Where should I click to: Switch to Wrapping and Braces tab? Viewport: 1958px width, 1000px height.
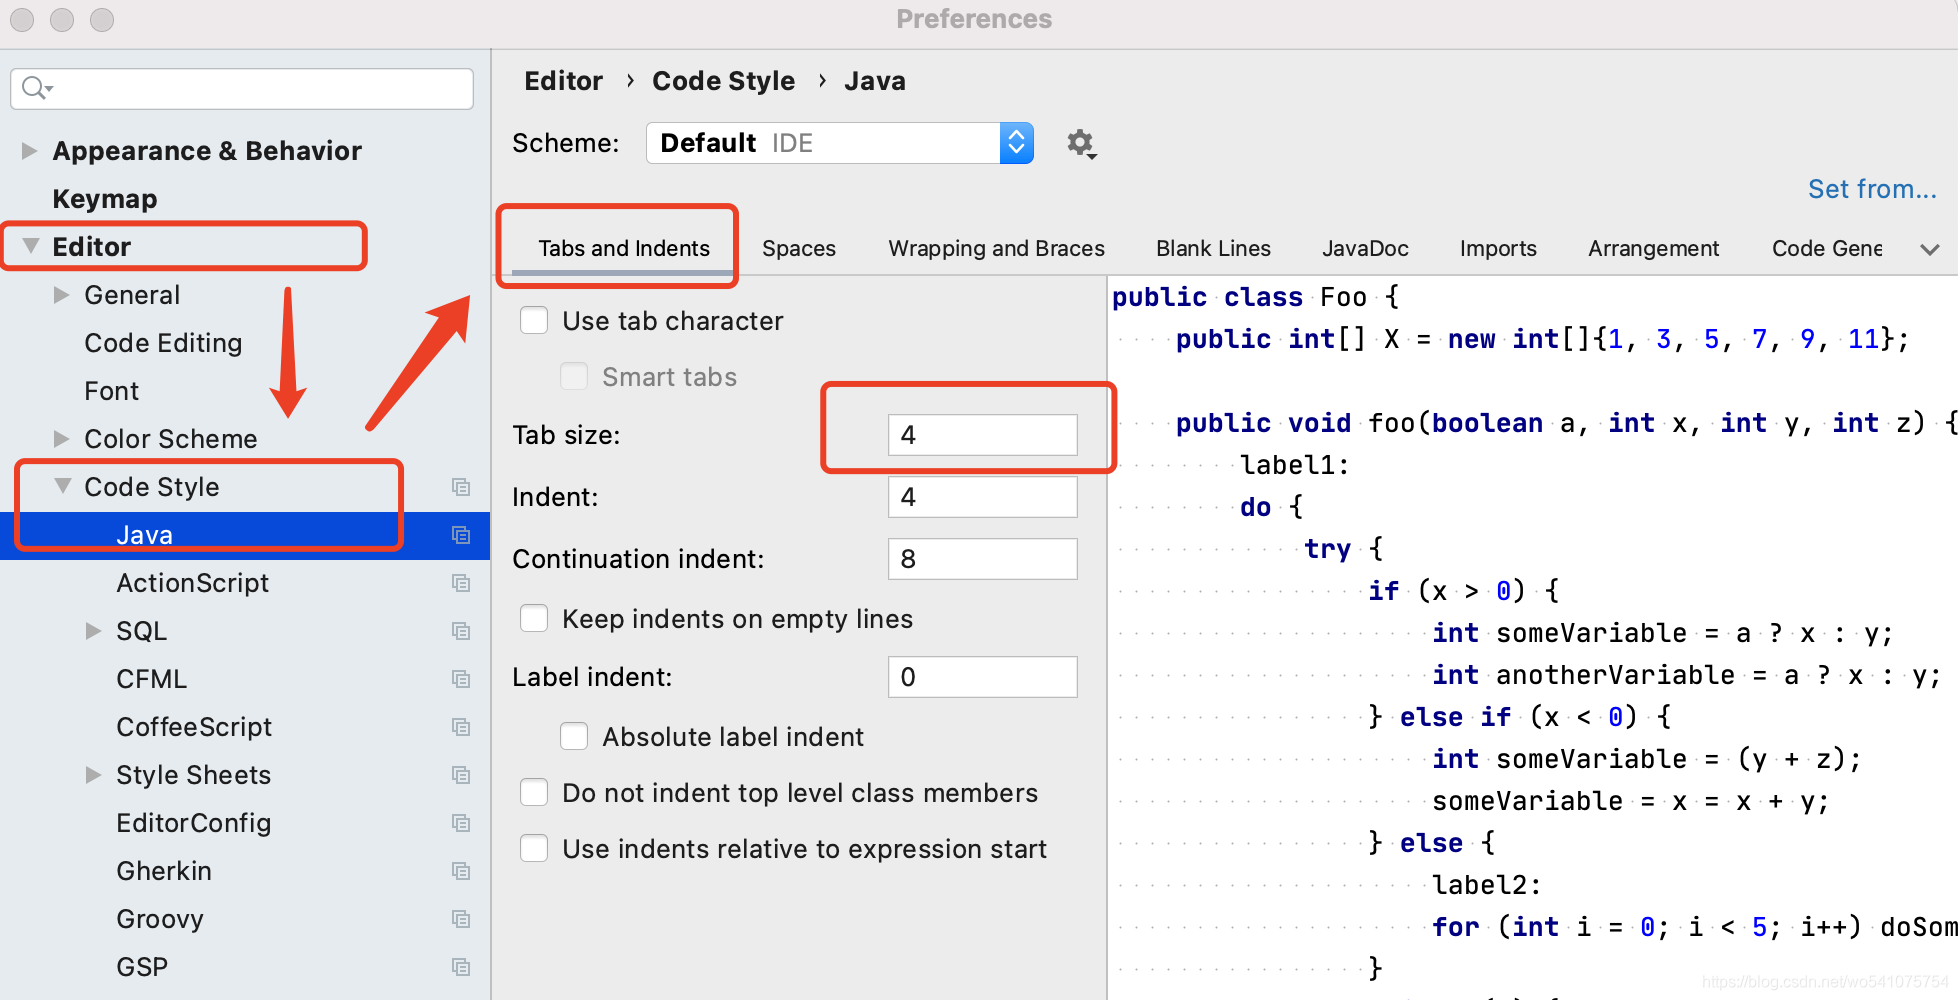[x=996, y=248]
